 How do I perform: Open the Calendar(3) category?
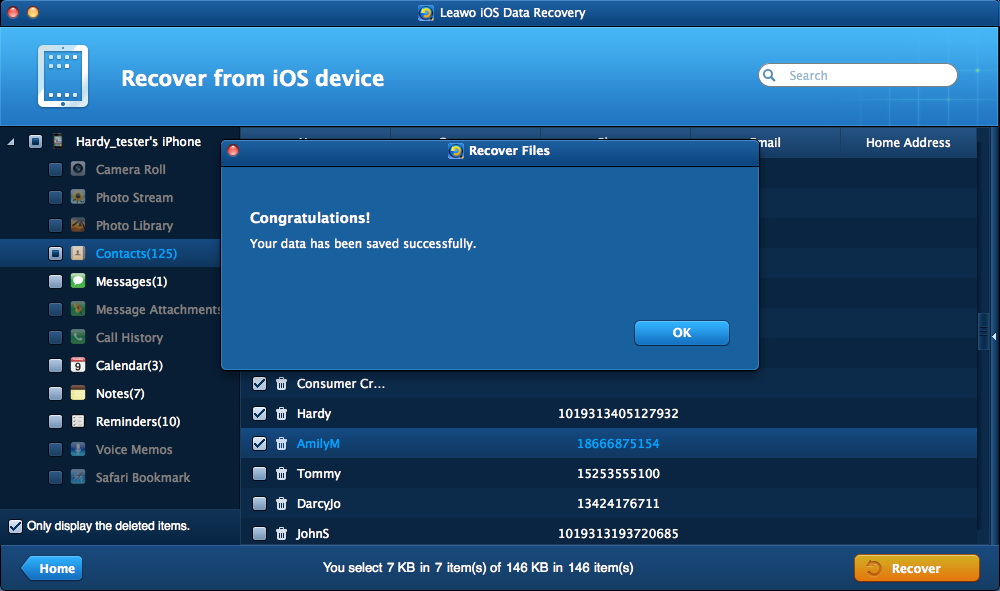click(129, 366)
